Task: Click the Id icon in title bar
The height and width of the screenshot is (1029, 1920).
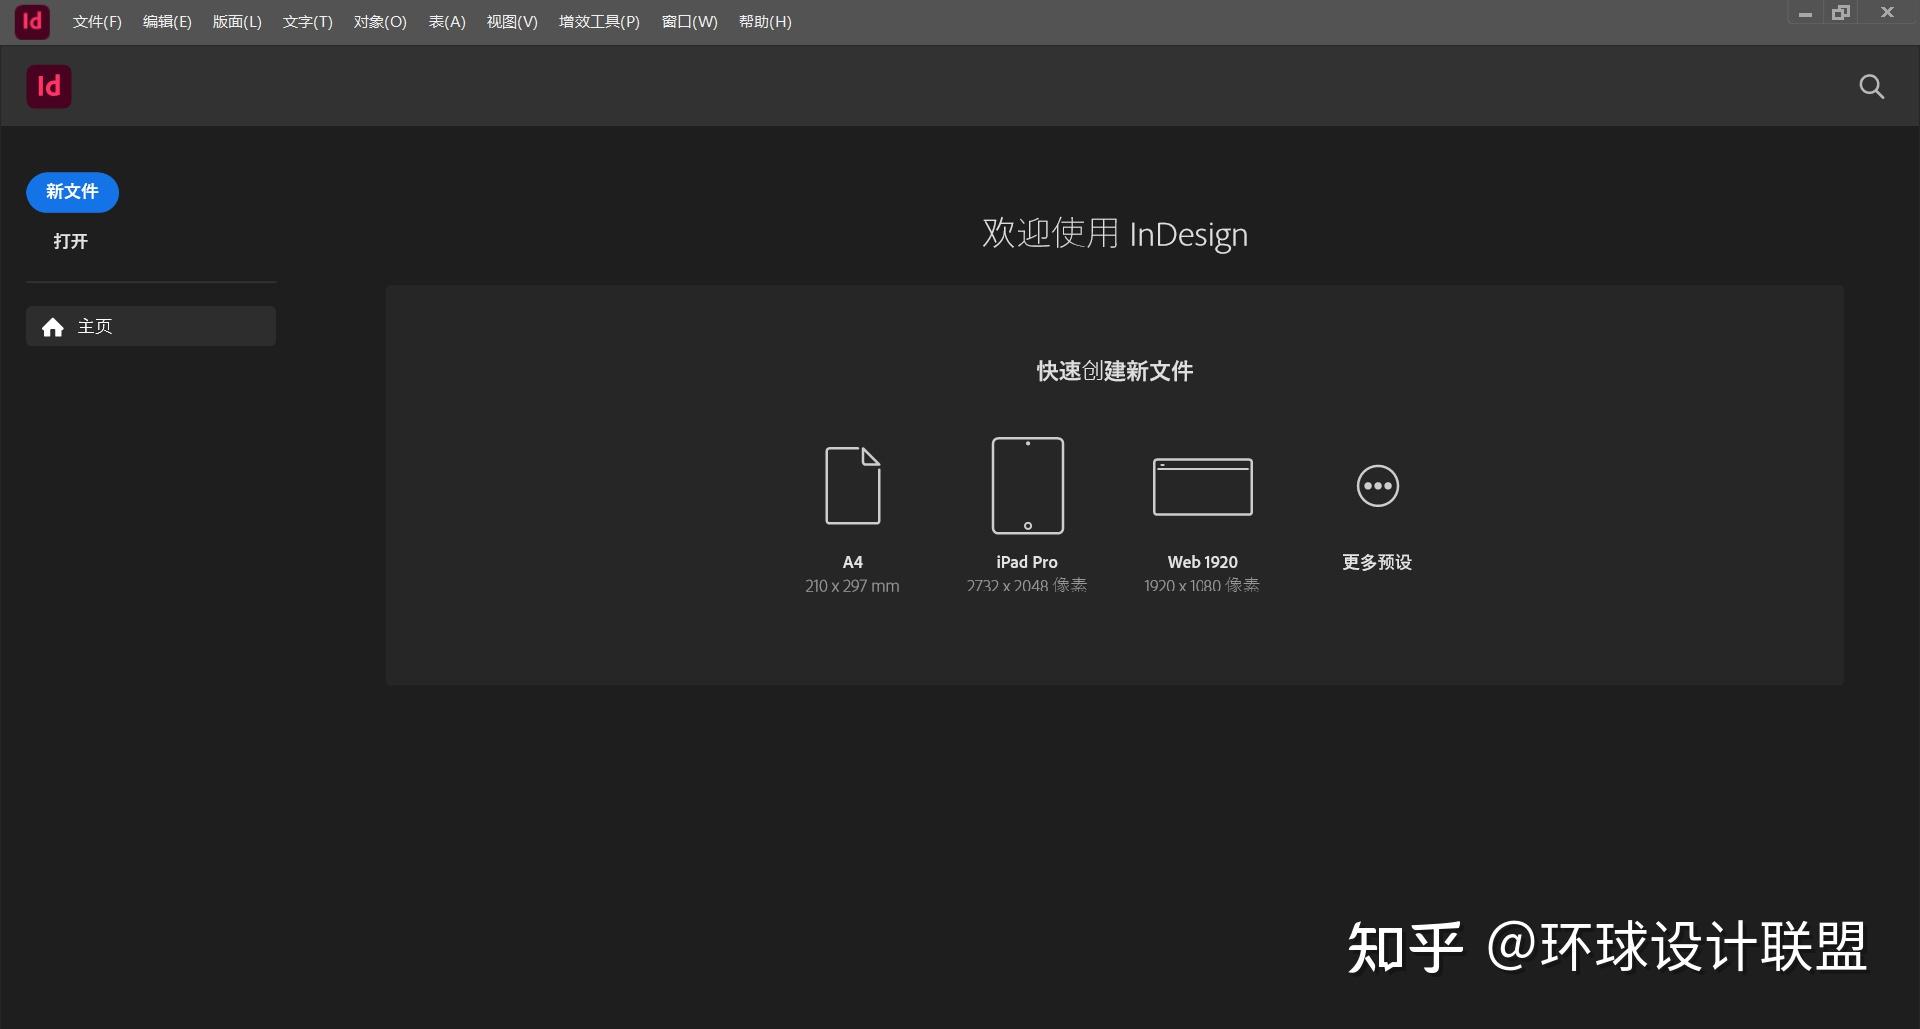Action: (x=31, y=21)
